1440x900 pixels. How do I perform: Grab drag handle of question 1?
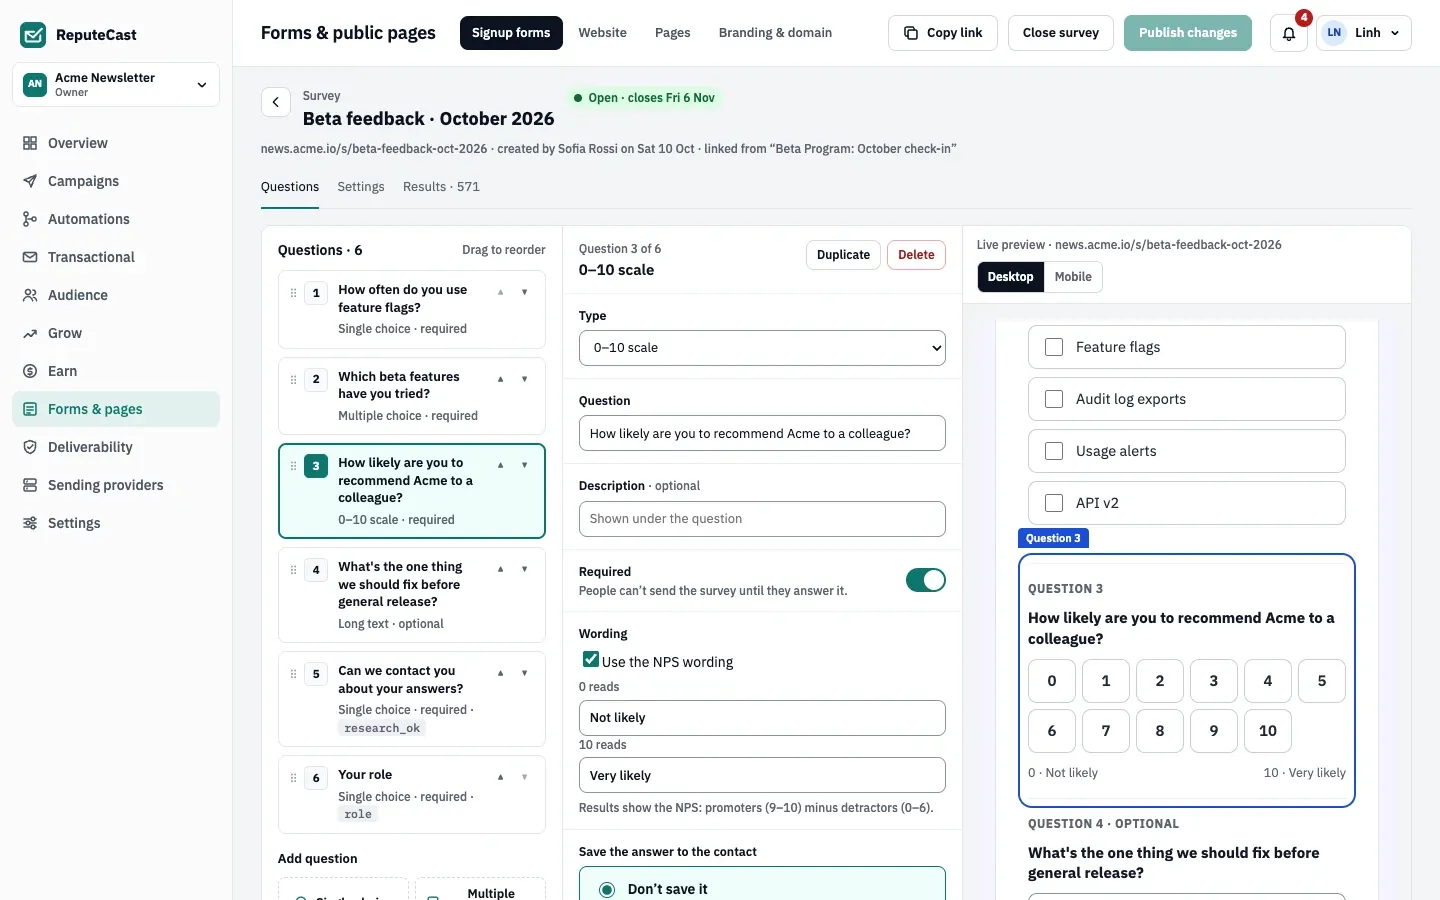coord(293,293)
